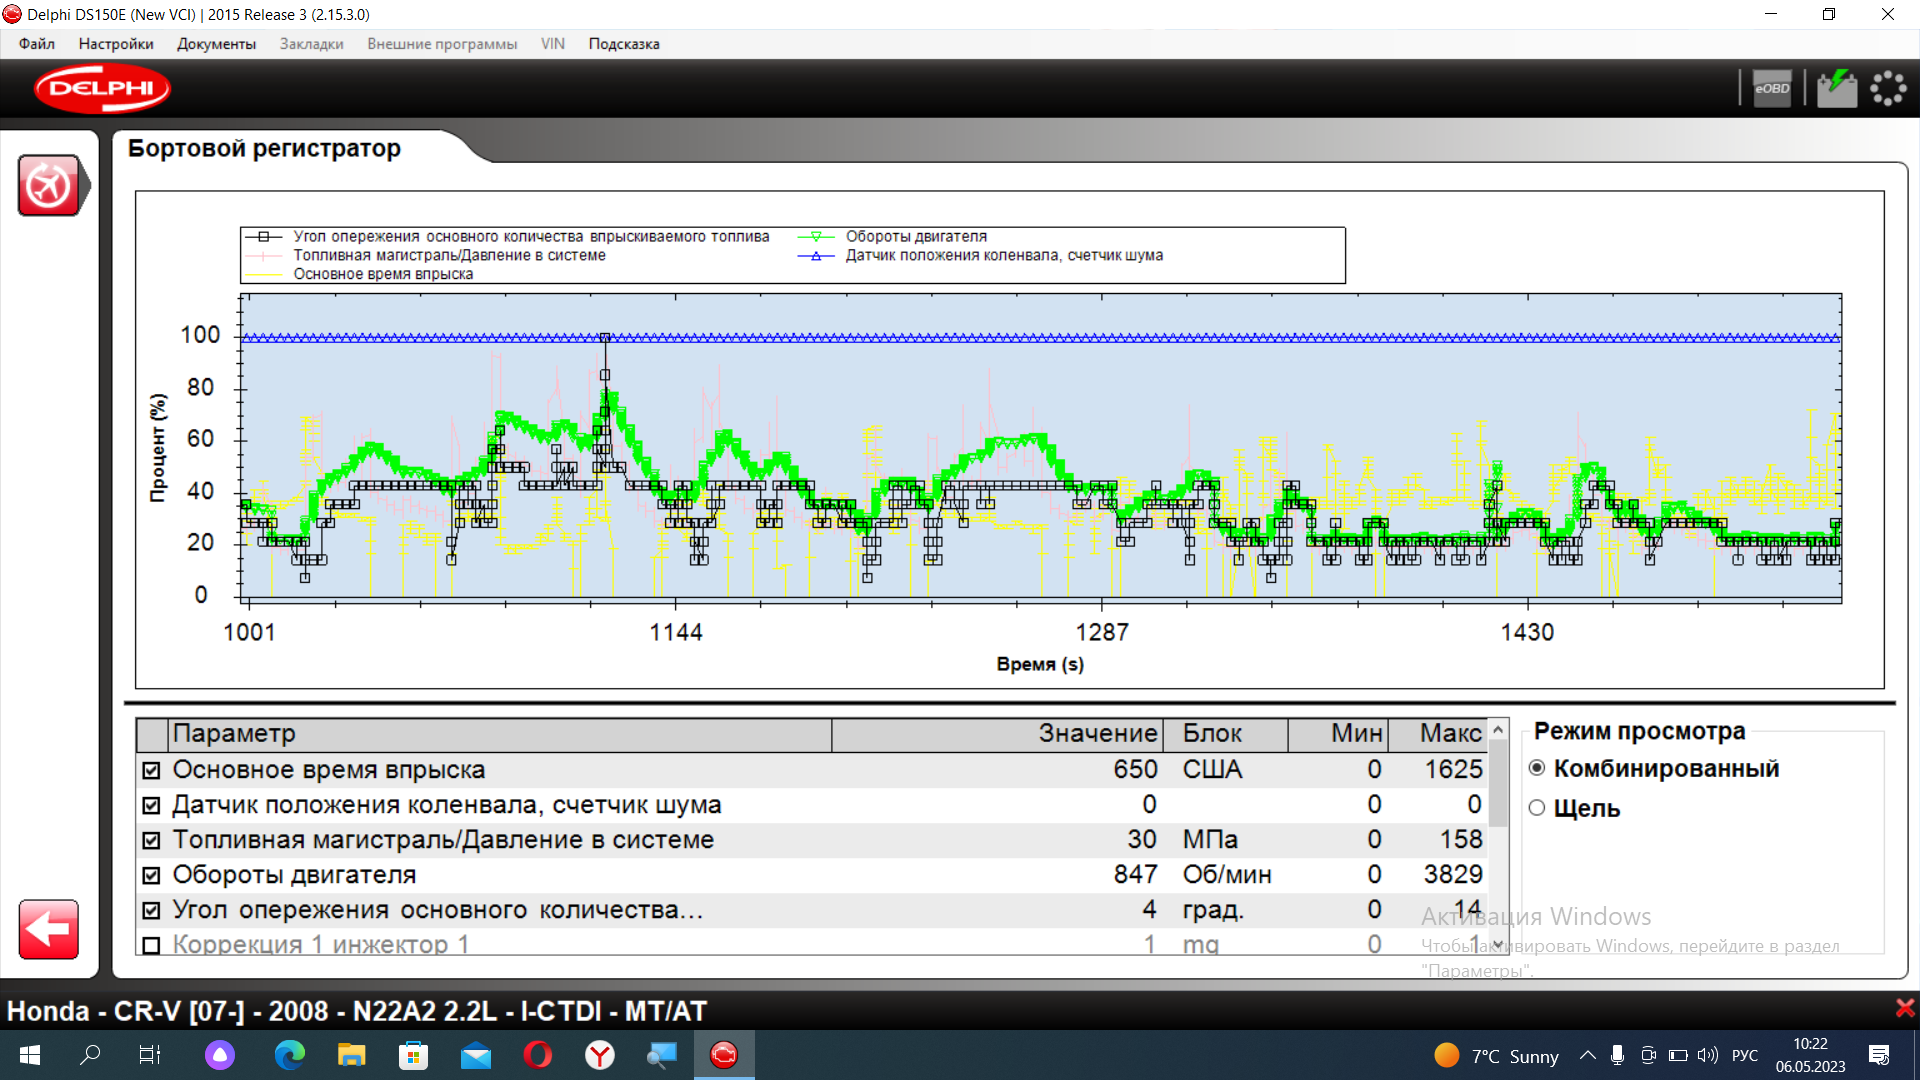Open the Внешние программы menu
Image resolution: width=1920 pixels, height=1080 pixels.
(x=442, y=44)
